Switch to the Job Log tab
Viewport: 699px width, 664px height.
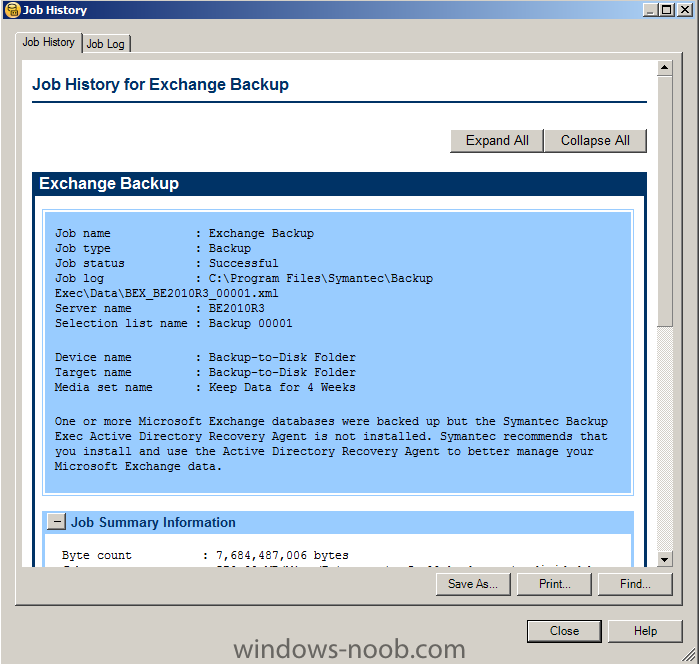tap(106, 44)
